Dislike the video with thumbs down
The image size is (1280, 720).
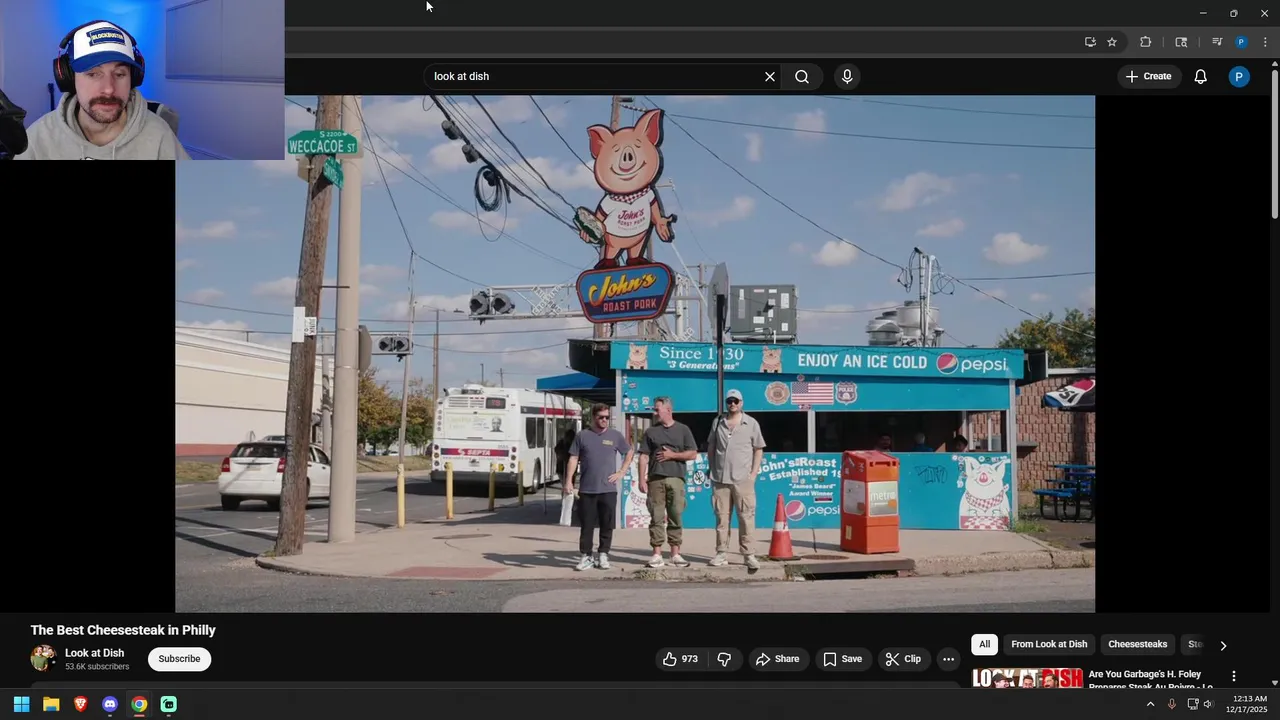[724, 659]
